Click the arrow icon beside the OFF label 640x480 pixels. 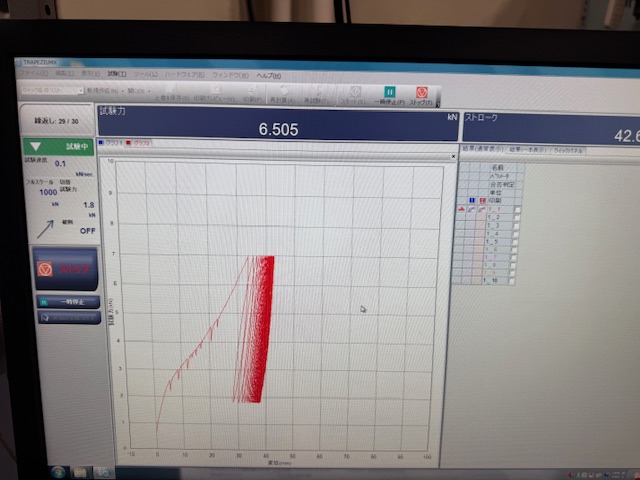46,228
